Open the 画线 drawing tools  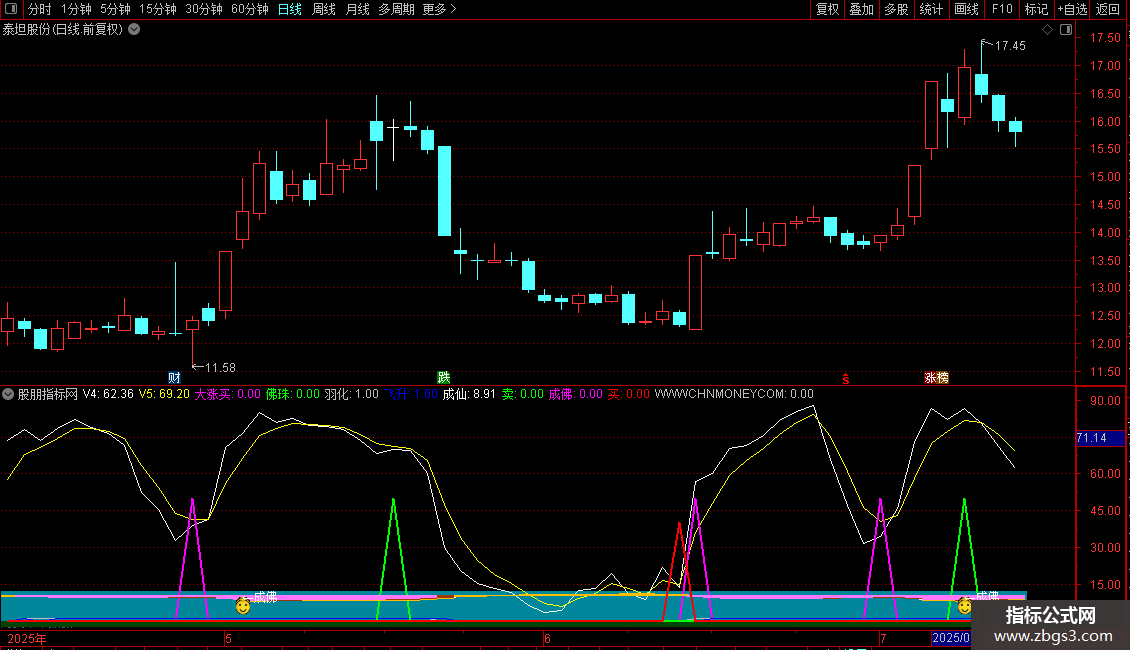click(x=966, y=10)
